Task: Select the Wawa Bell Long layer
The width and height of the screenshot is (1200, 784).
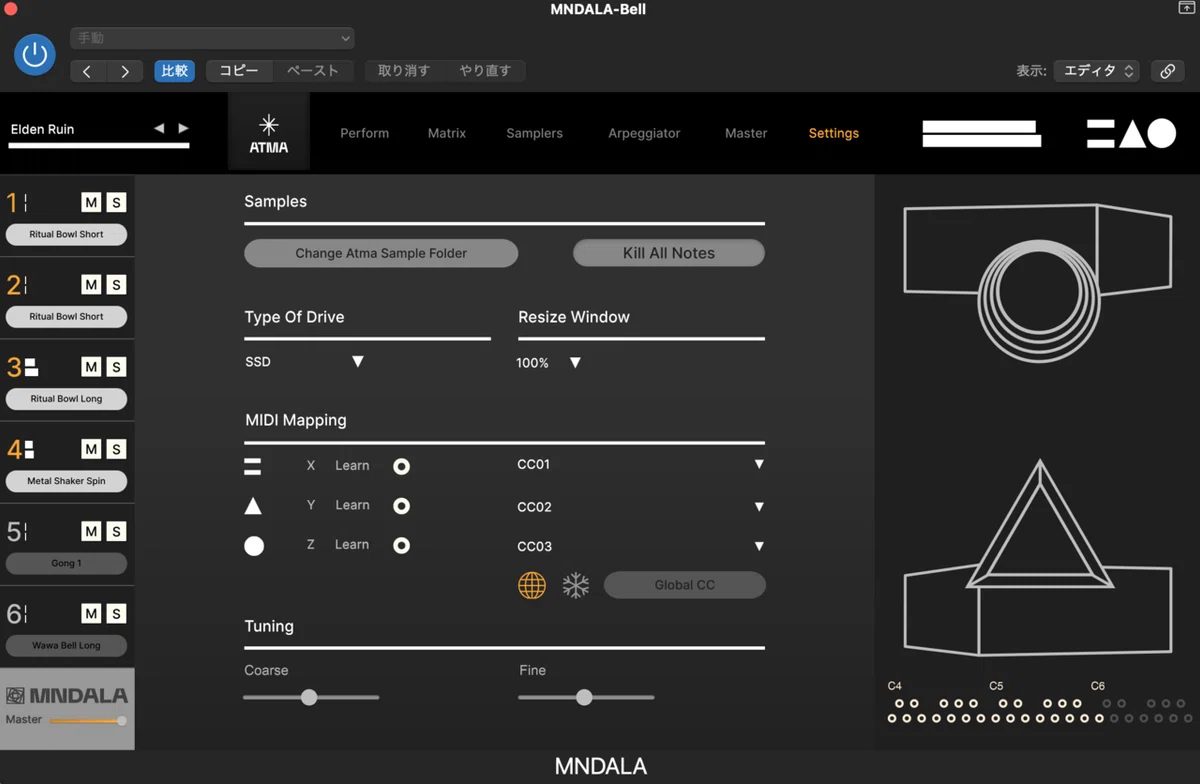Action: pyautogui.click(x=67, y=645)
